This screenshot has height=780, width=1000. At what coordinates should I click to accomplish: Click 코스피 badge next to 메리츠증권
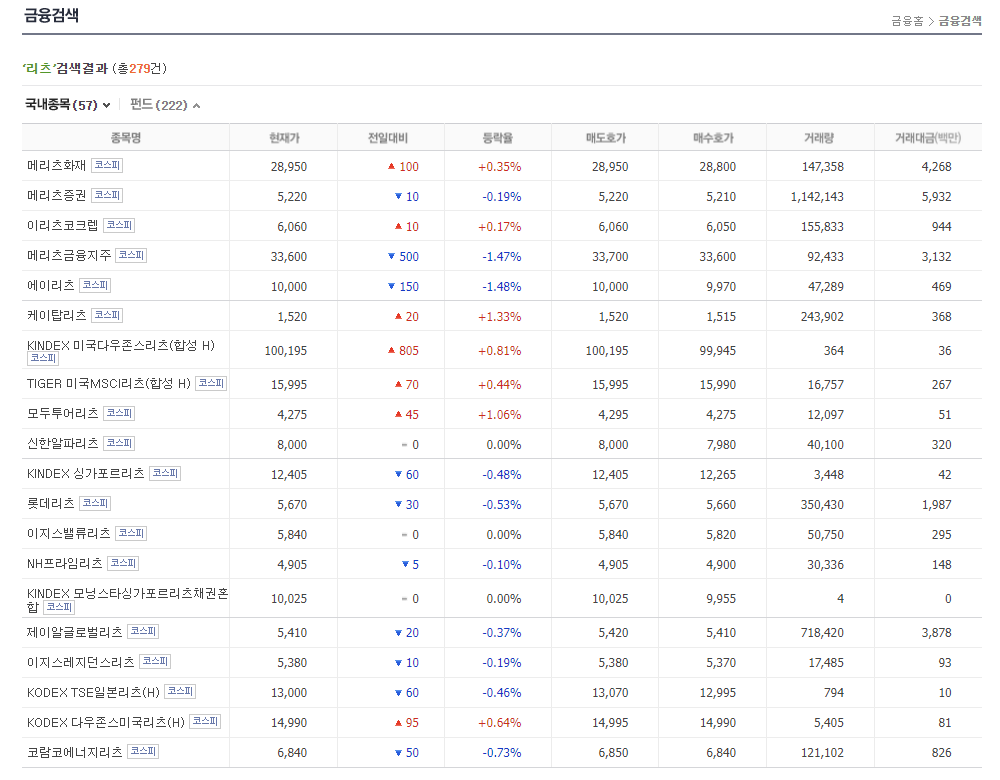[x=107, y=195]
